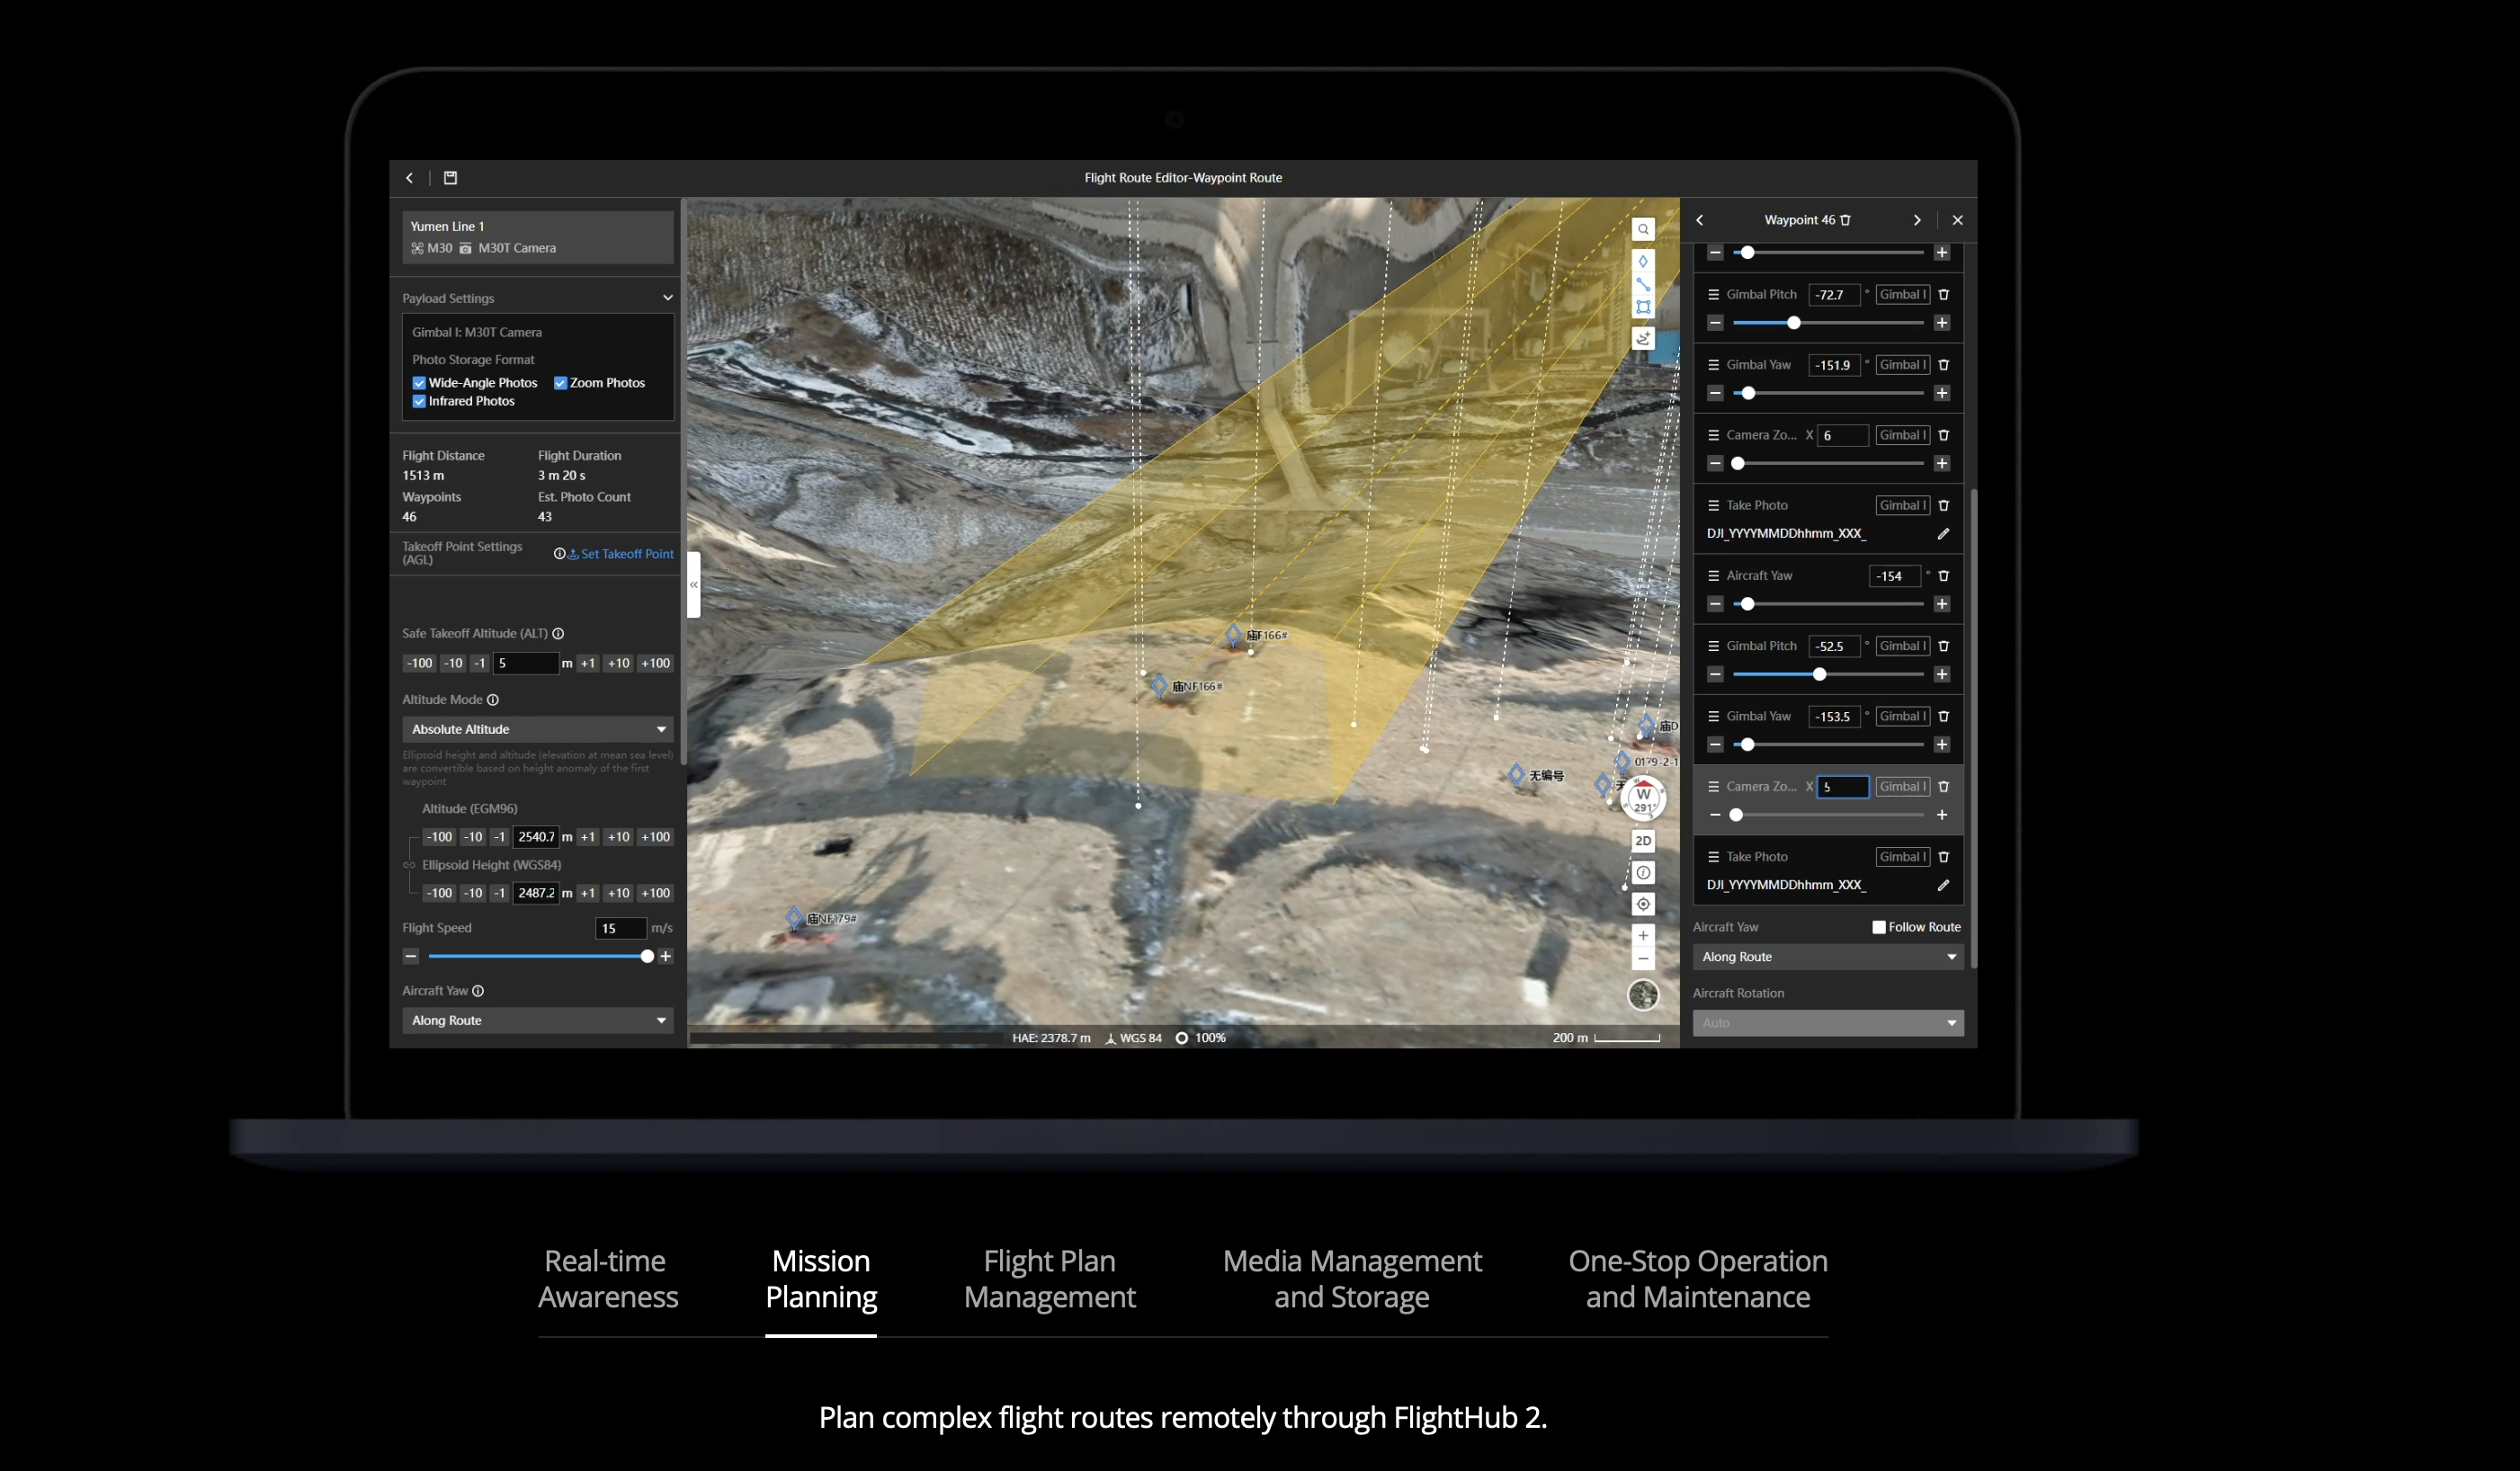Select the line drawing tool
This screenshot has width=2520, height=1471.
[1642, 285]
